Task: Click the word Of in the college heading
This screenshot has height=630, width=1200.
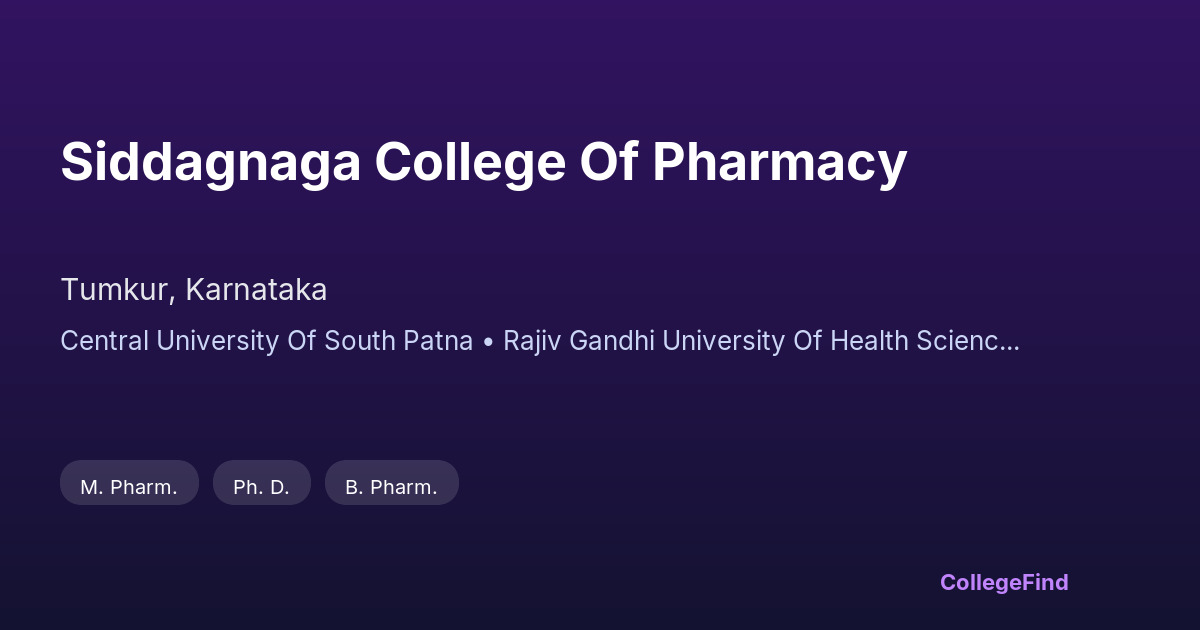Action: [609, 161]
